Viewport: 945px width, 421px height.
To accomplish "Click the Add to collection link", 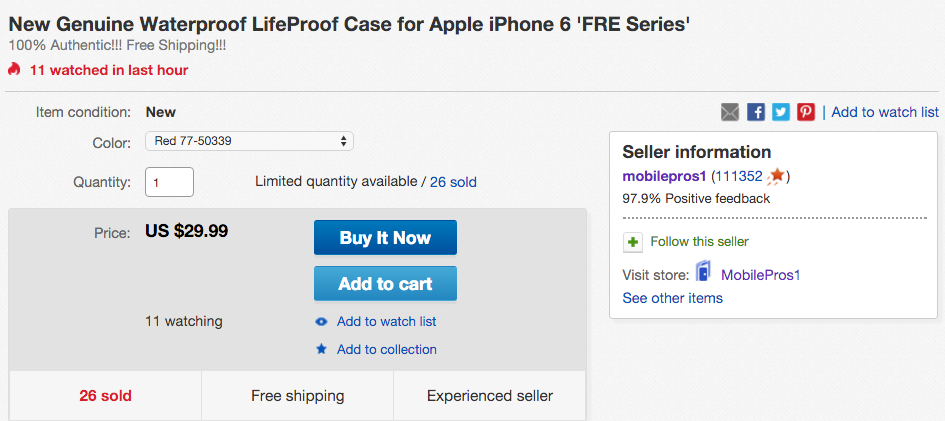I will pyautogui.click(x=386, y=349).
